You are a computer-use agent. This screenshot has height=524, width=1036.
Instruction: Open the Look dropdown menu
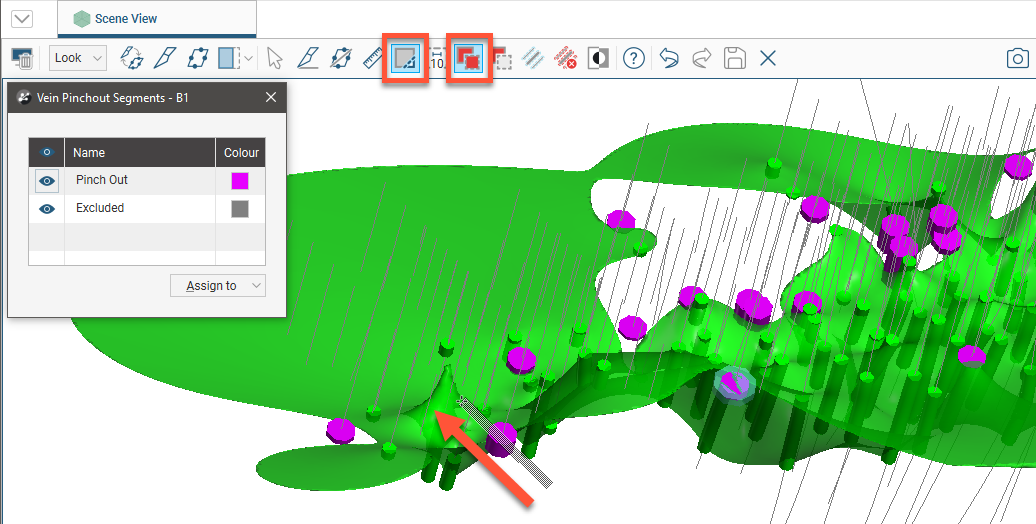(78, 58)
